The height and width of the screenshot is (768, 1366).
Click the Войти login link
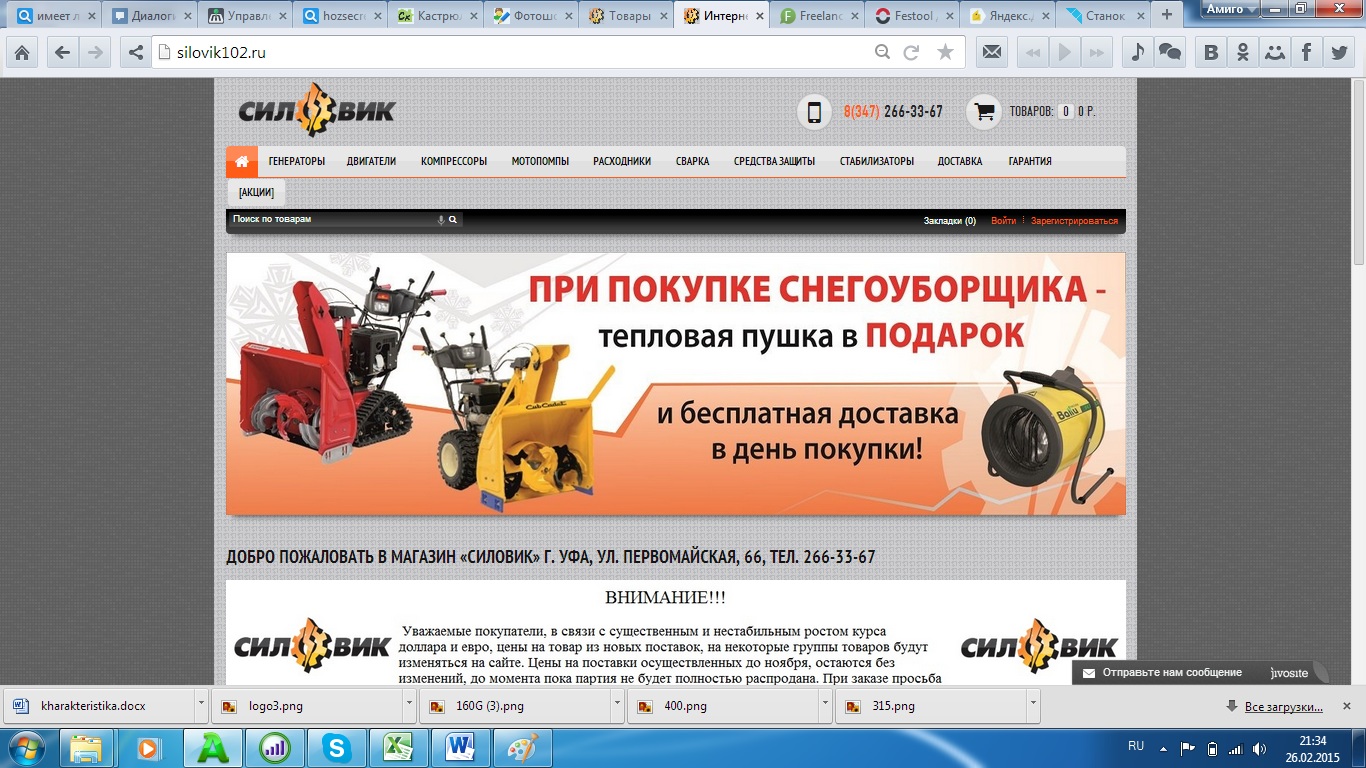click(1004, 220)
